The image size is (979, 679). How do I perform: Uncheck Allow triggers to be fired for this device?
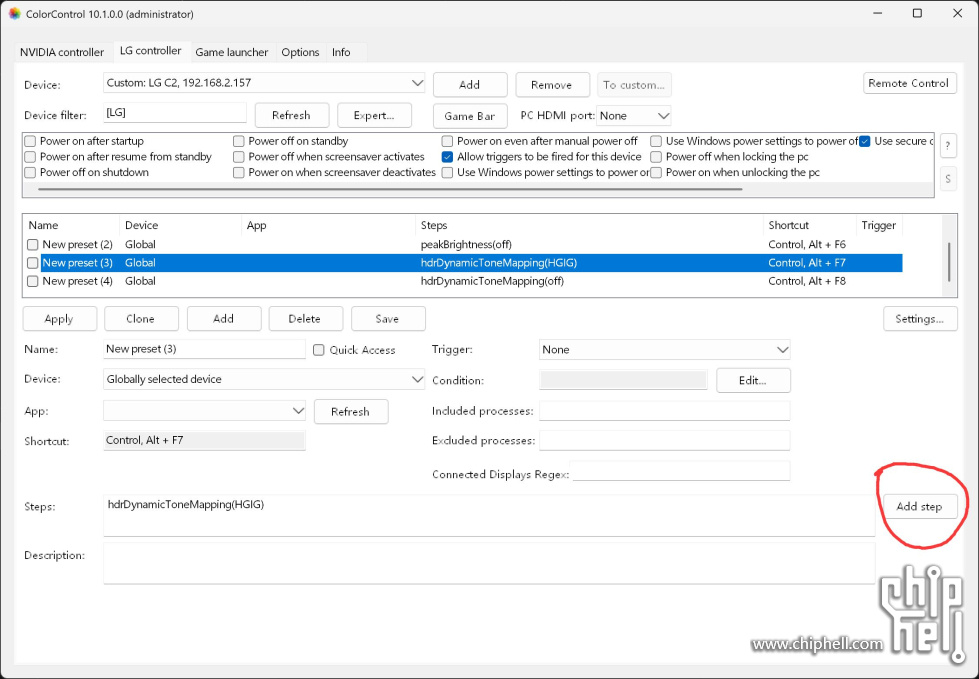click(447, 157)
